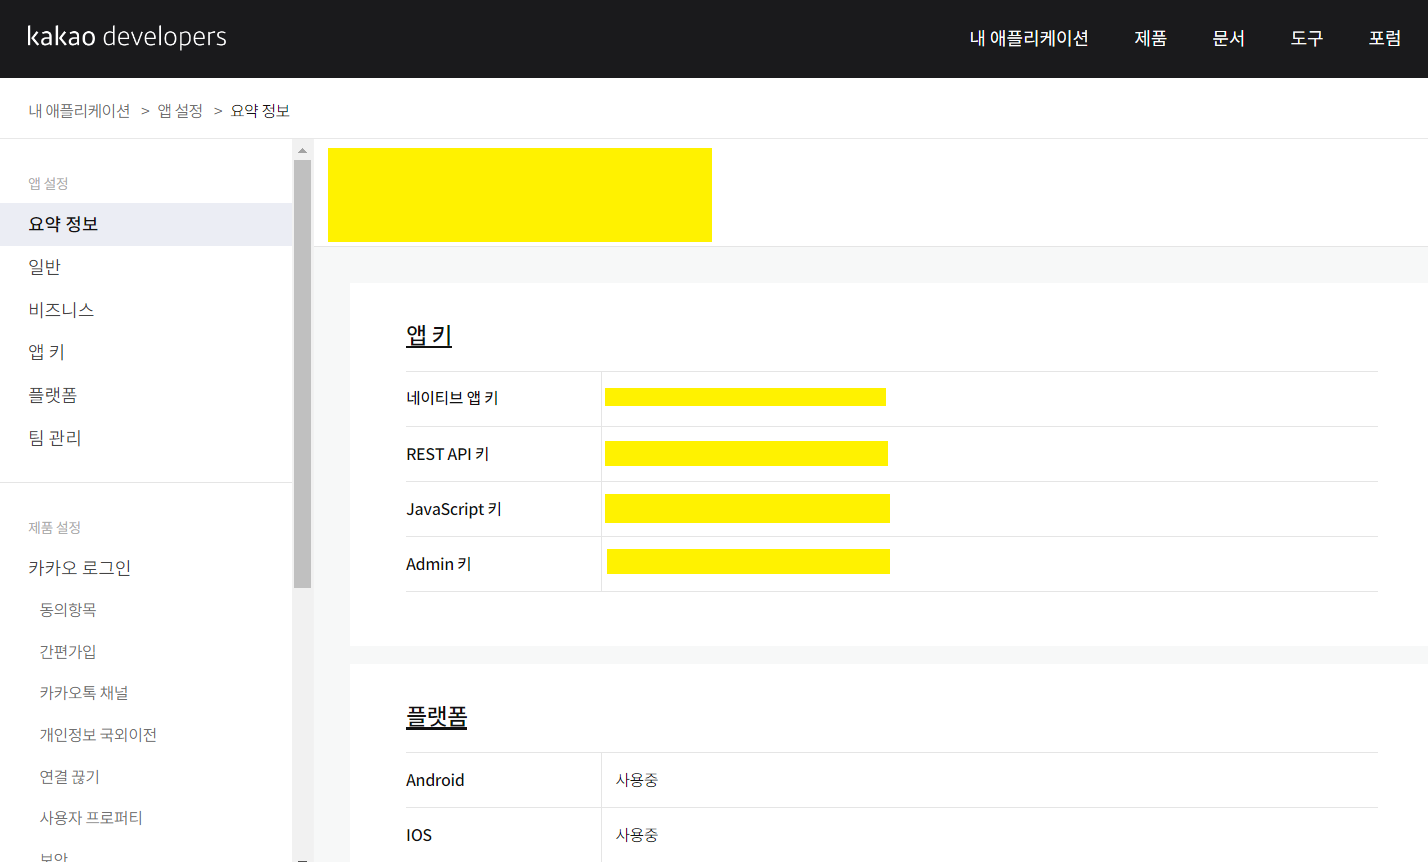Click the IOS platform label

coord(419,835)
